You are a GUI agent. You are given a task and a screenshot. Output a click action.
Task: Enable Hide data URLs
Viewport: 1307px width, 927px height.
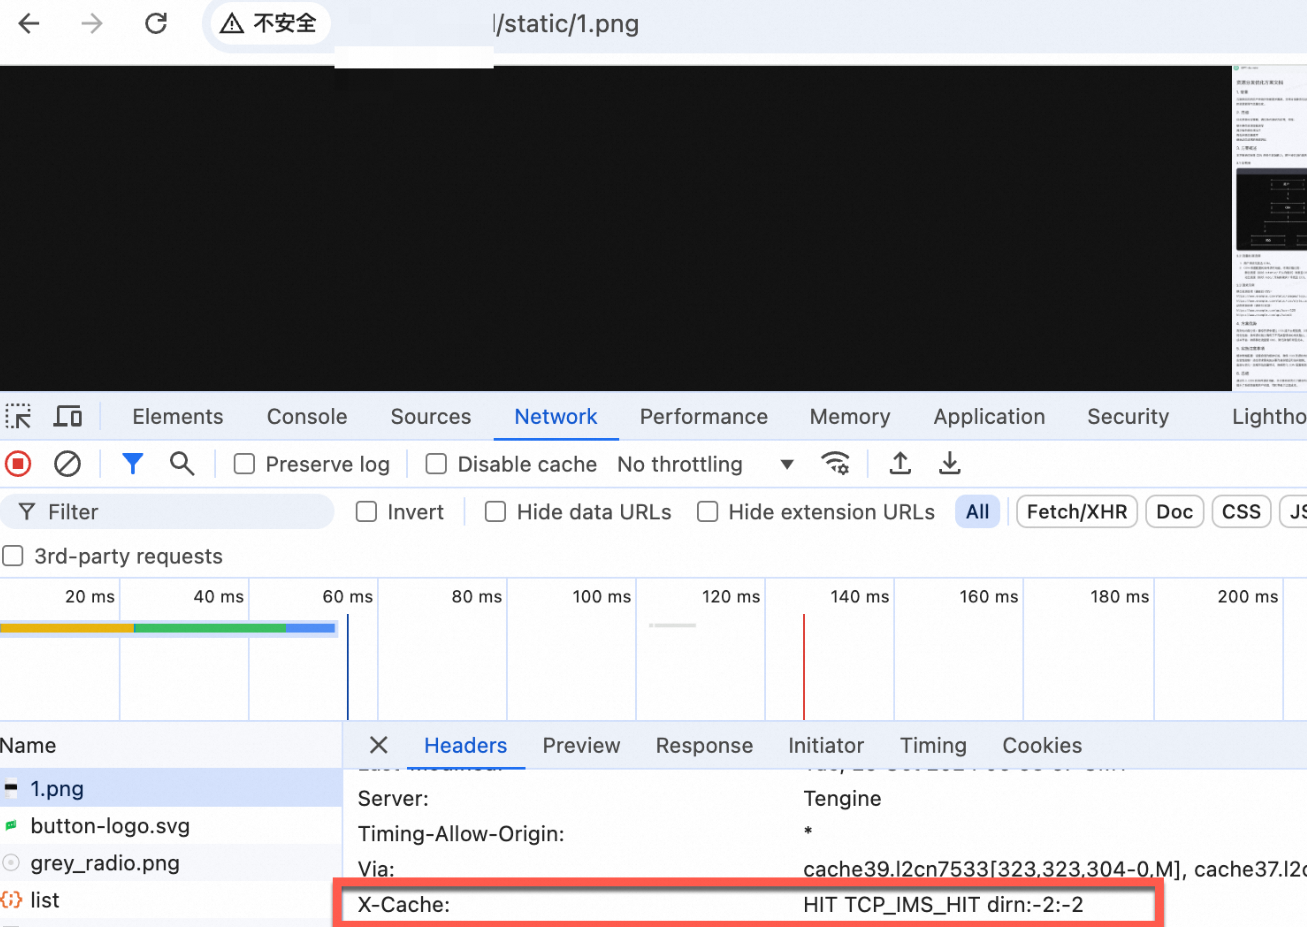(495, 511)
